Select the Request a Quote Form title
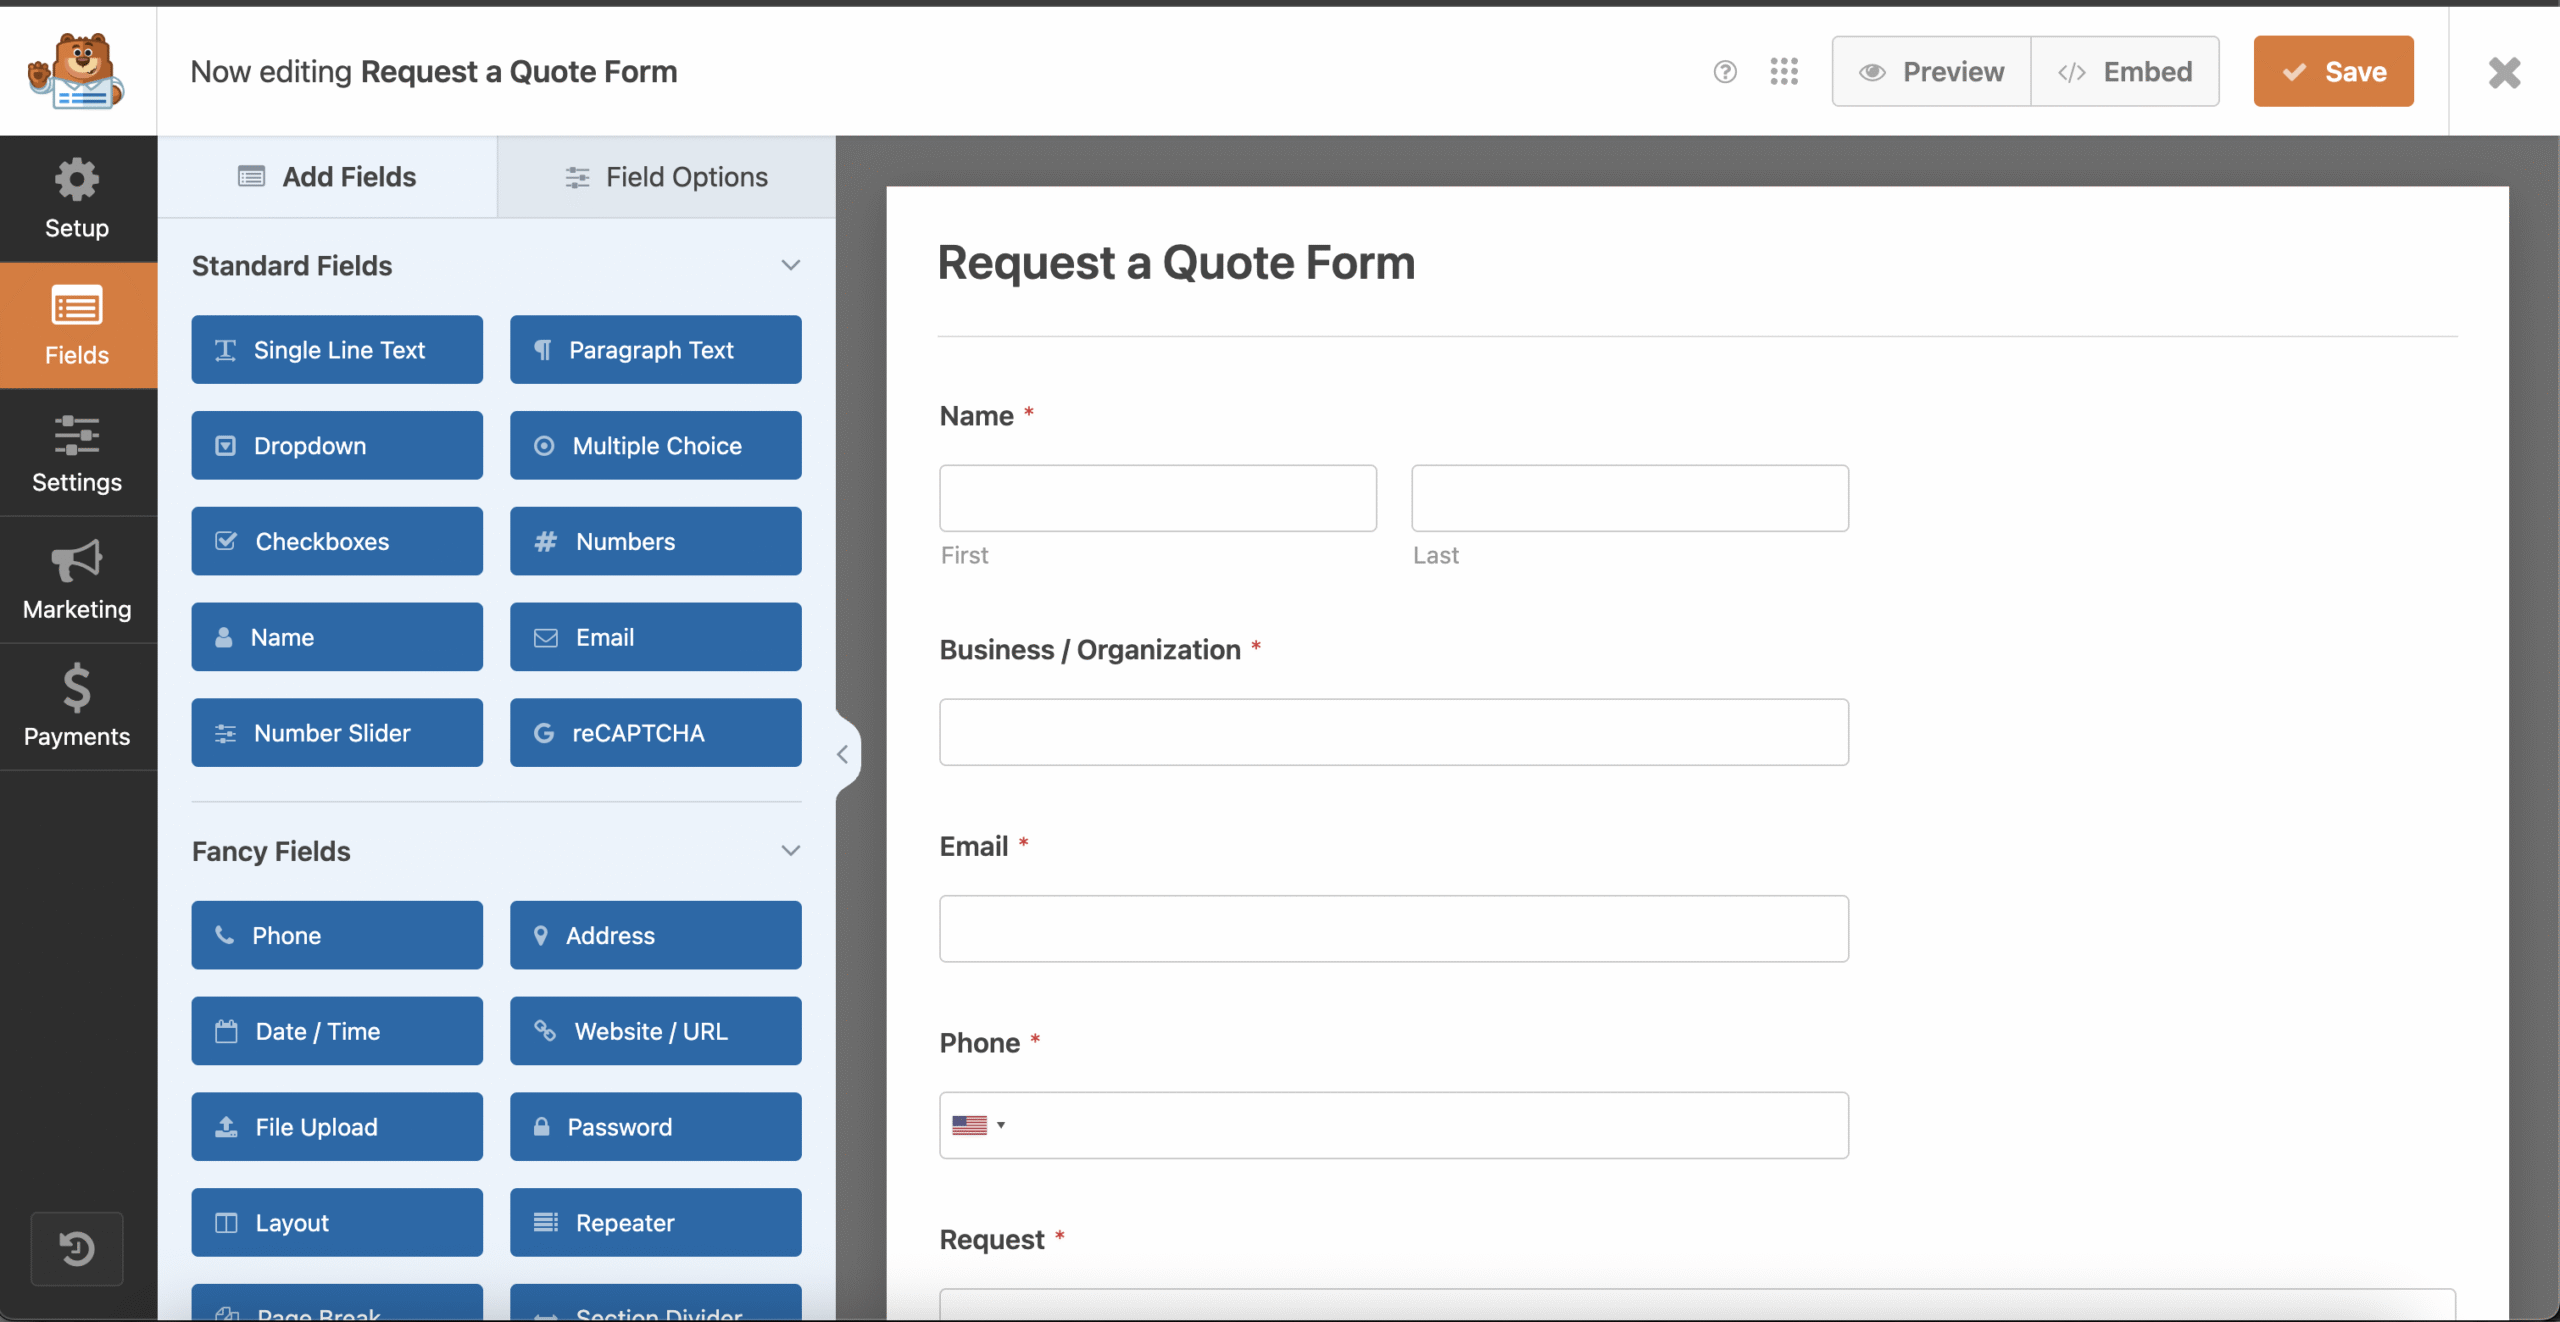The width and height of the screenshot is (2560, 1322). (x=1177, y=263)
